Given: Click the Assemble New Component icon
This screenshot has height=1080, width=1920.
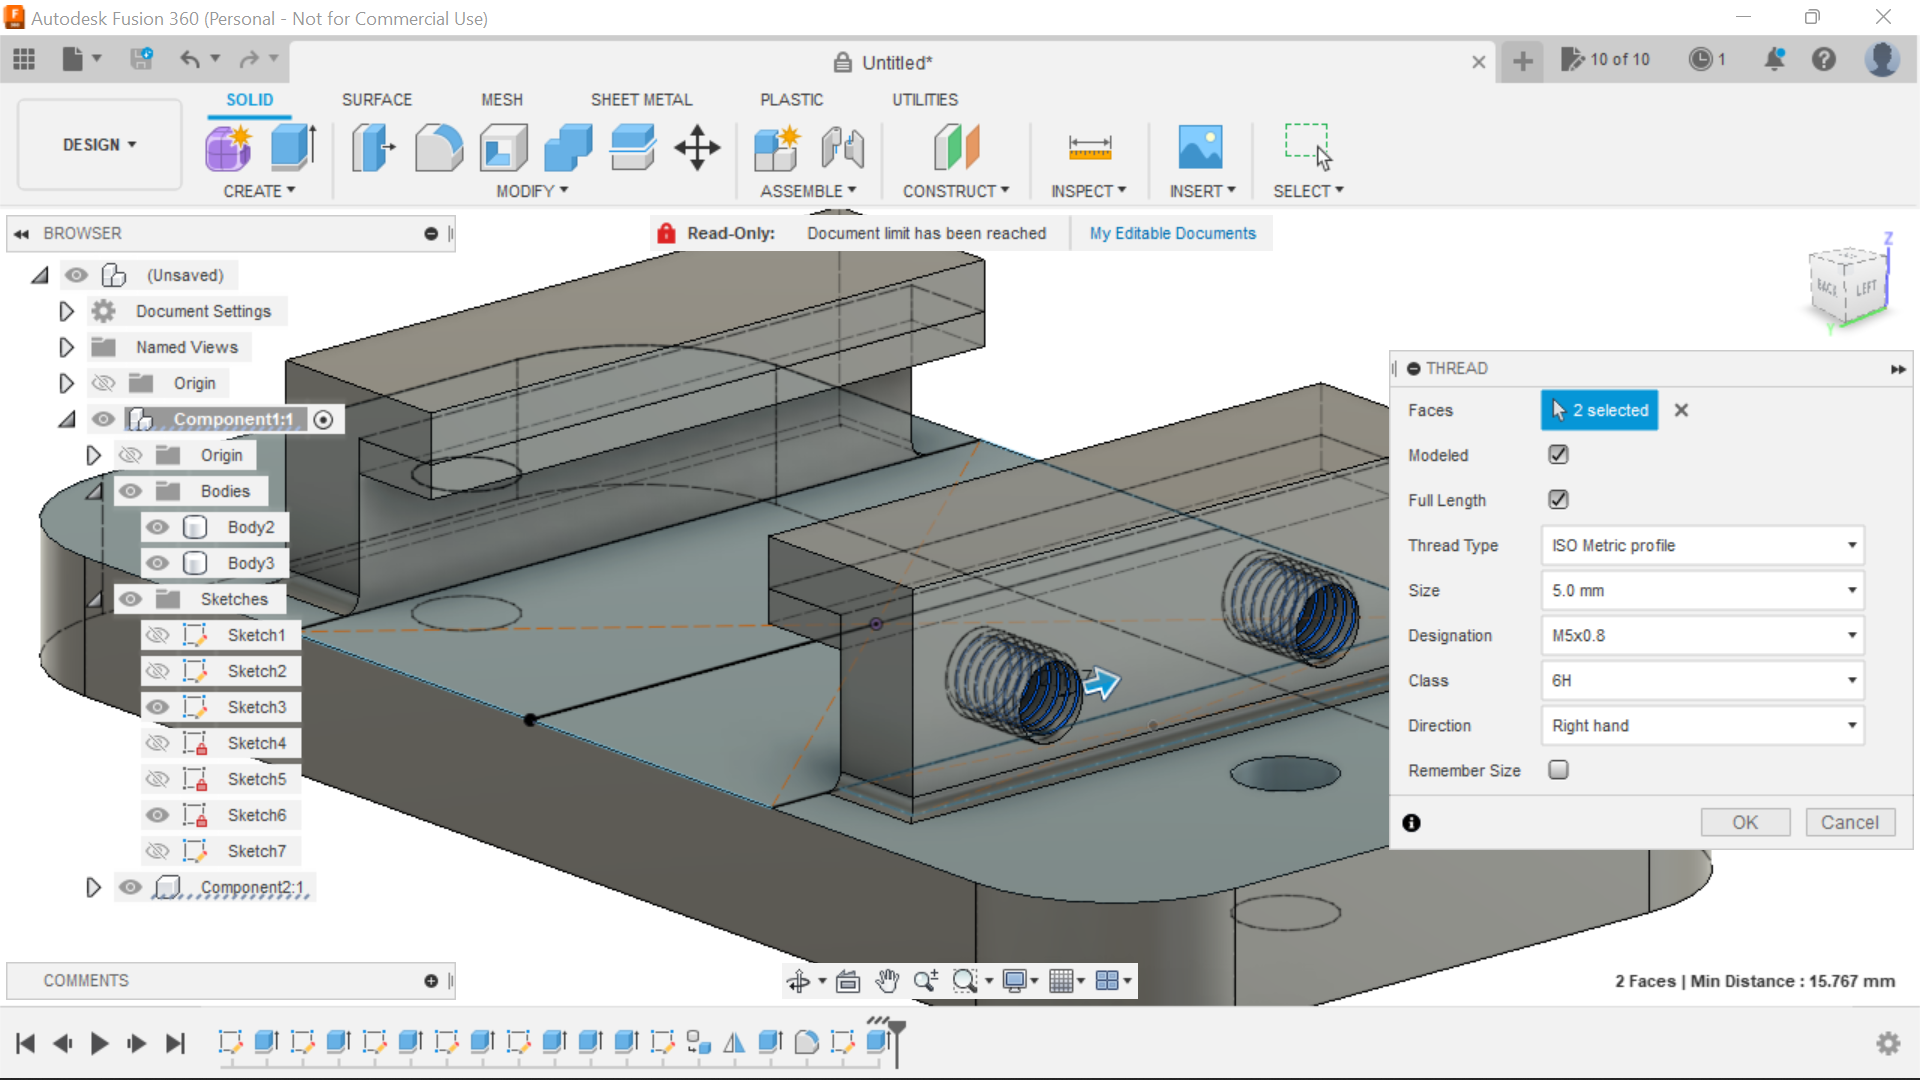Looking at the screenshot, I should click(x=777, y=148).
